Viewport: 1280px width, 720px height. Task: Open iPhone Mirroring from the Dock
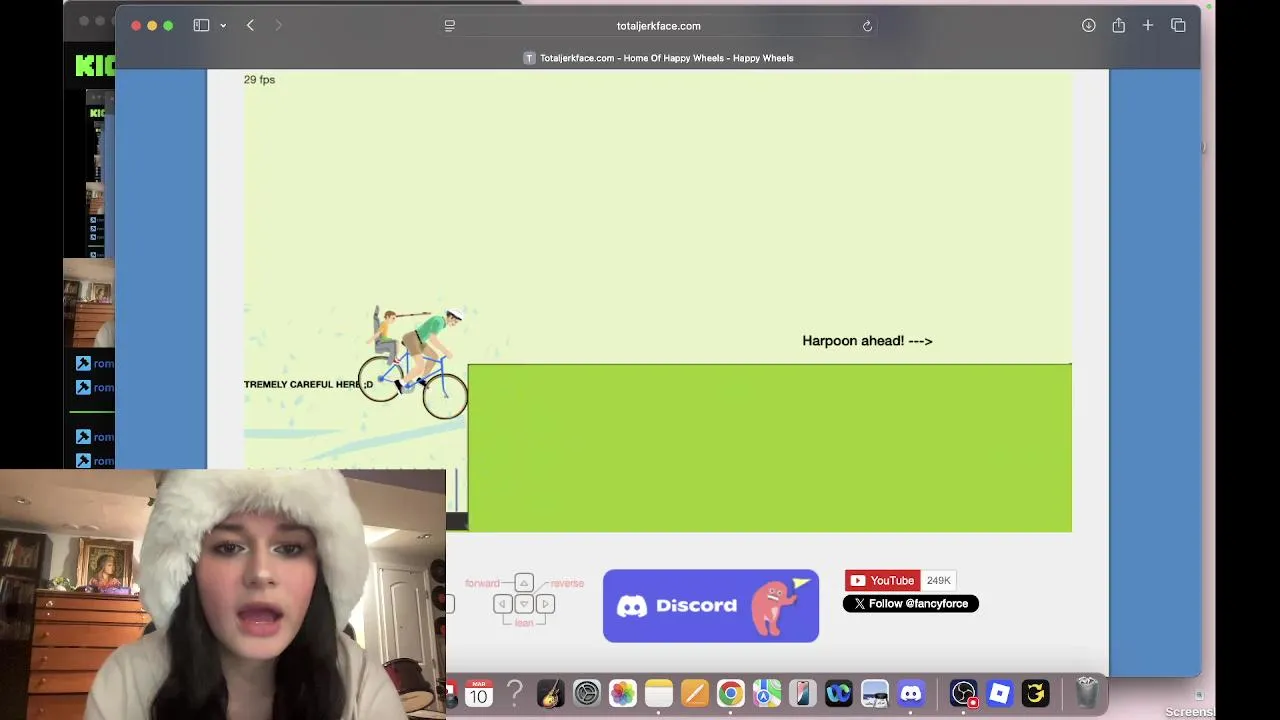tap(802, 693)
